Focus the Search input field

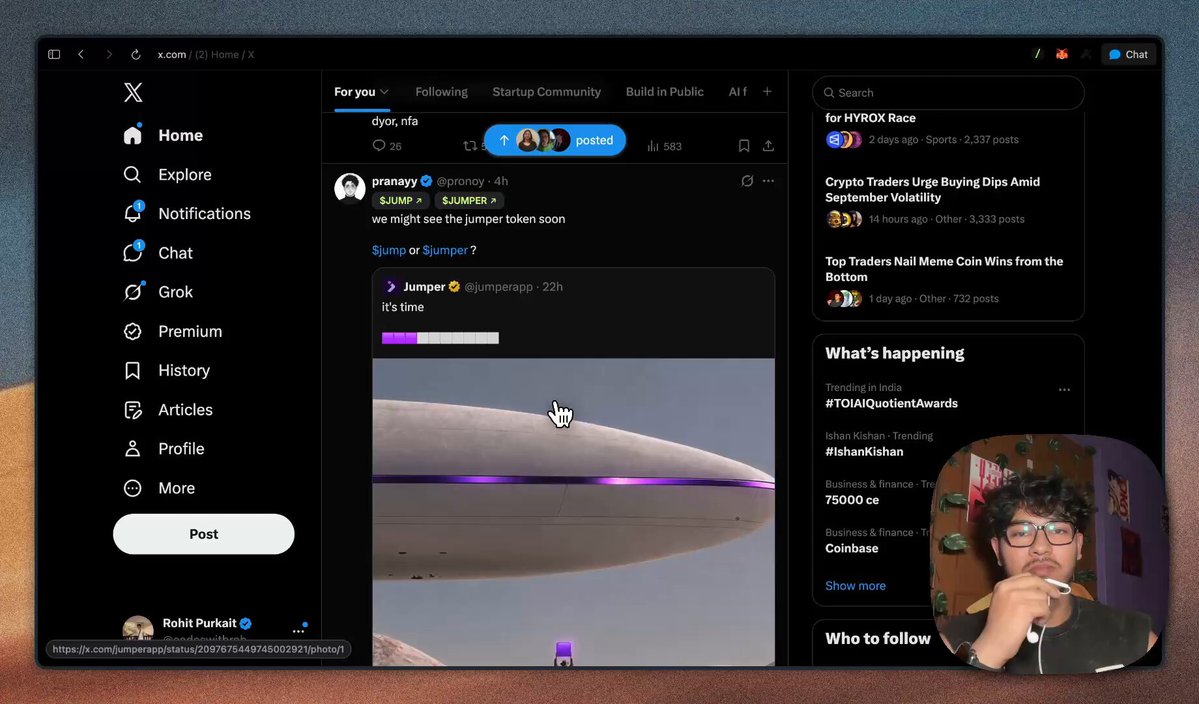(x=948, y=92)
